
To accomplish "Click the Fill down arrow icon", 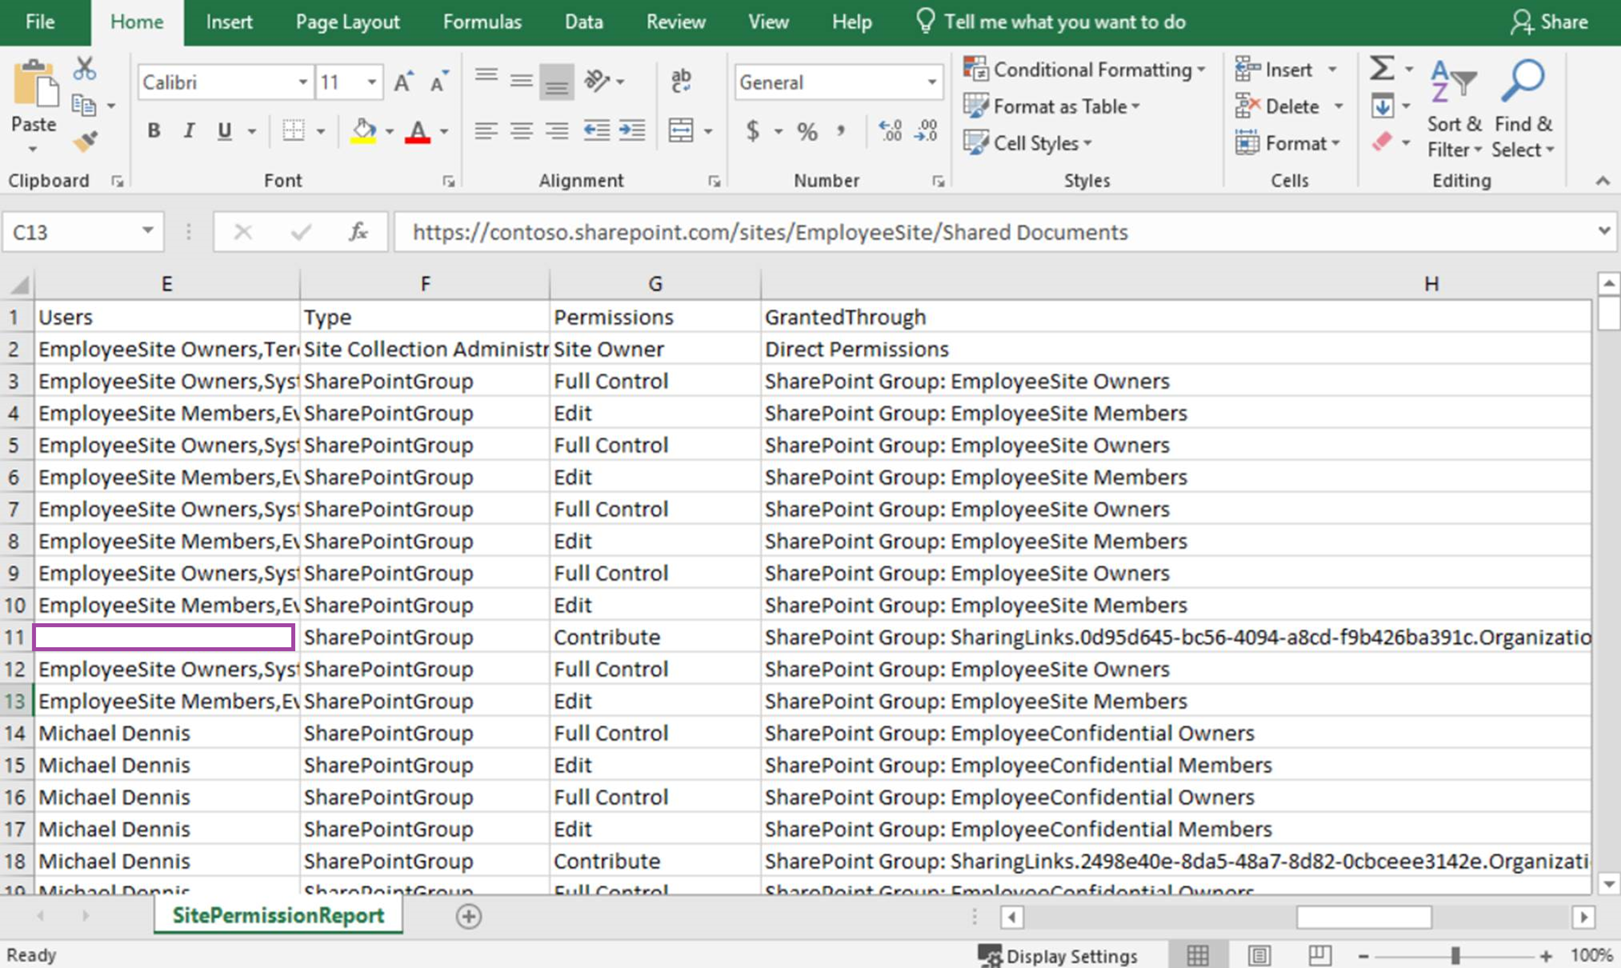I will coord(1382,105).
